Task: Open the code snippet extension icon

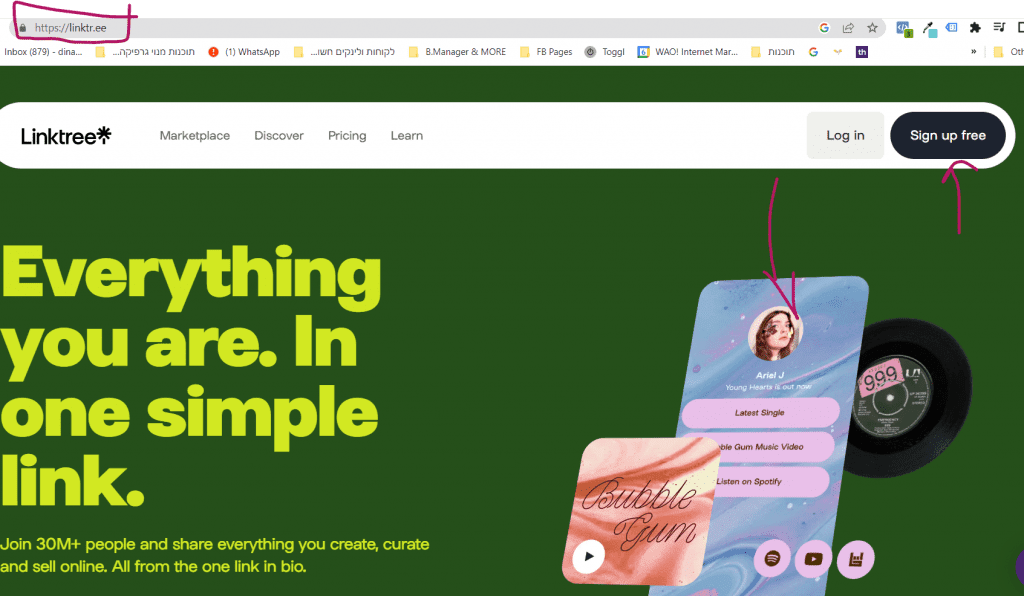Action: click(x=904, y=28)
